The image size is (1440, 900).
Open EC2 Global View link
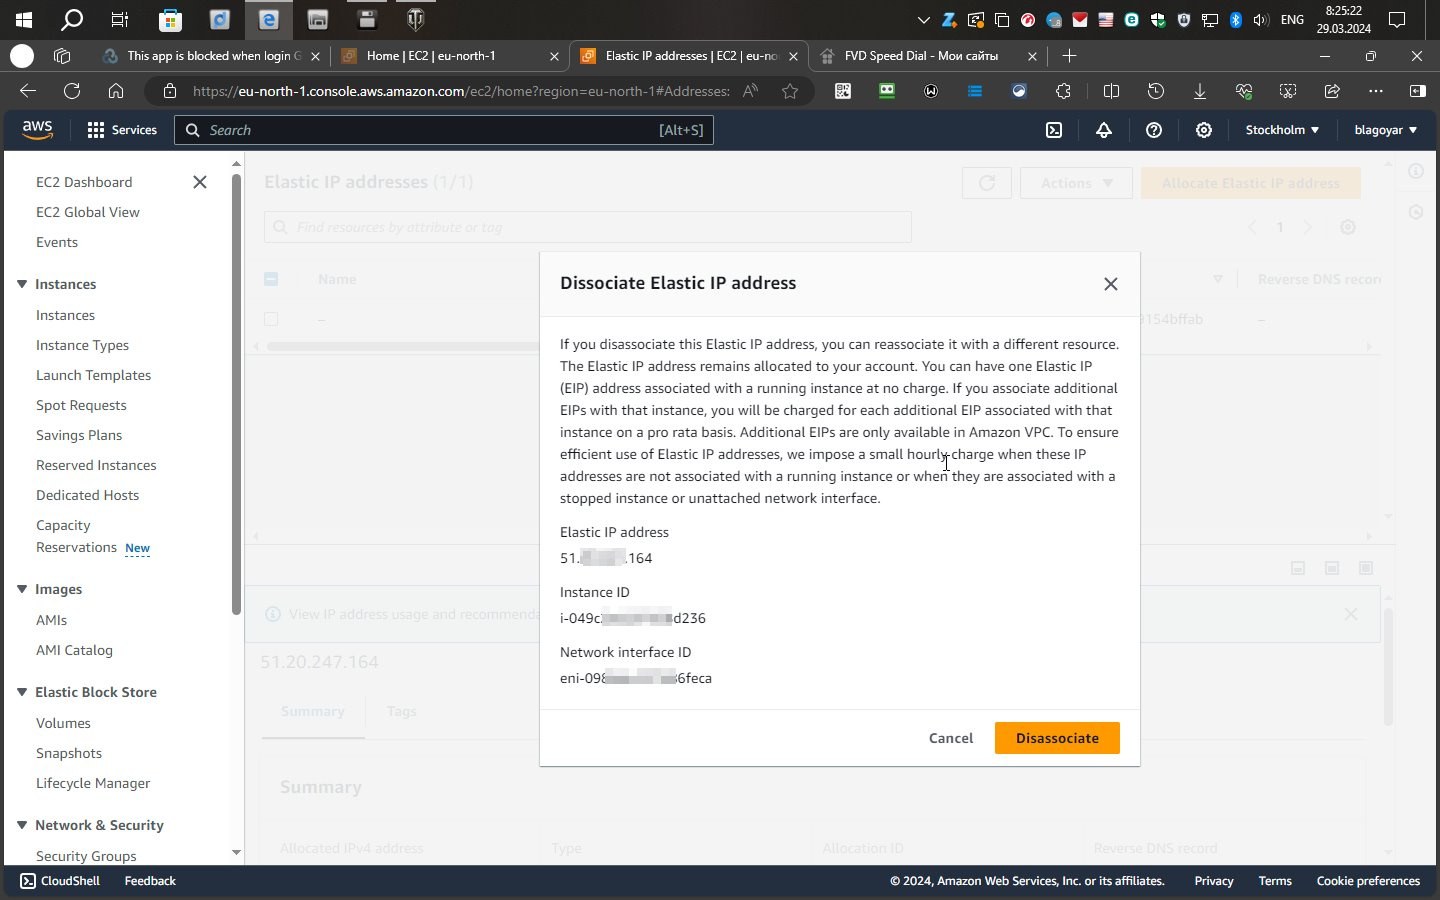[x=88, y=212]
